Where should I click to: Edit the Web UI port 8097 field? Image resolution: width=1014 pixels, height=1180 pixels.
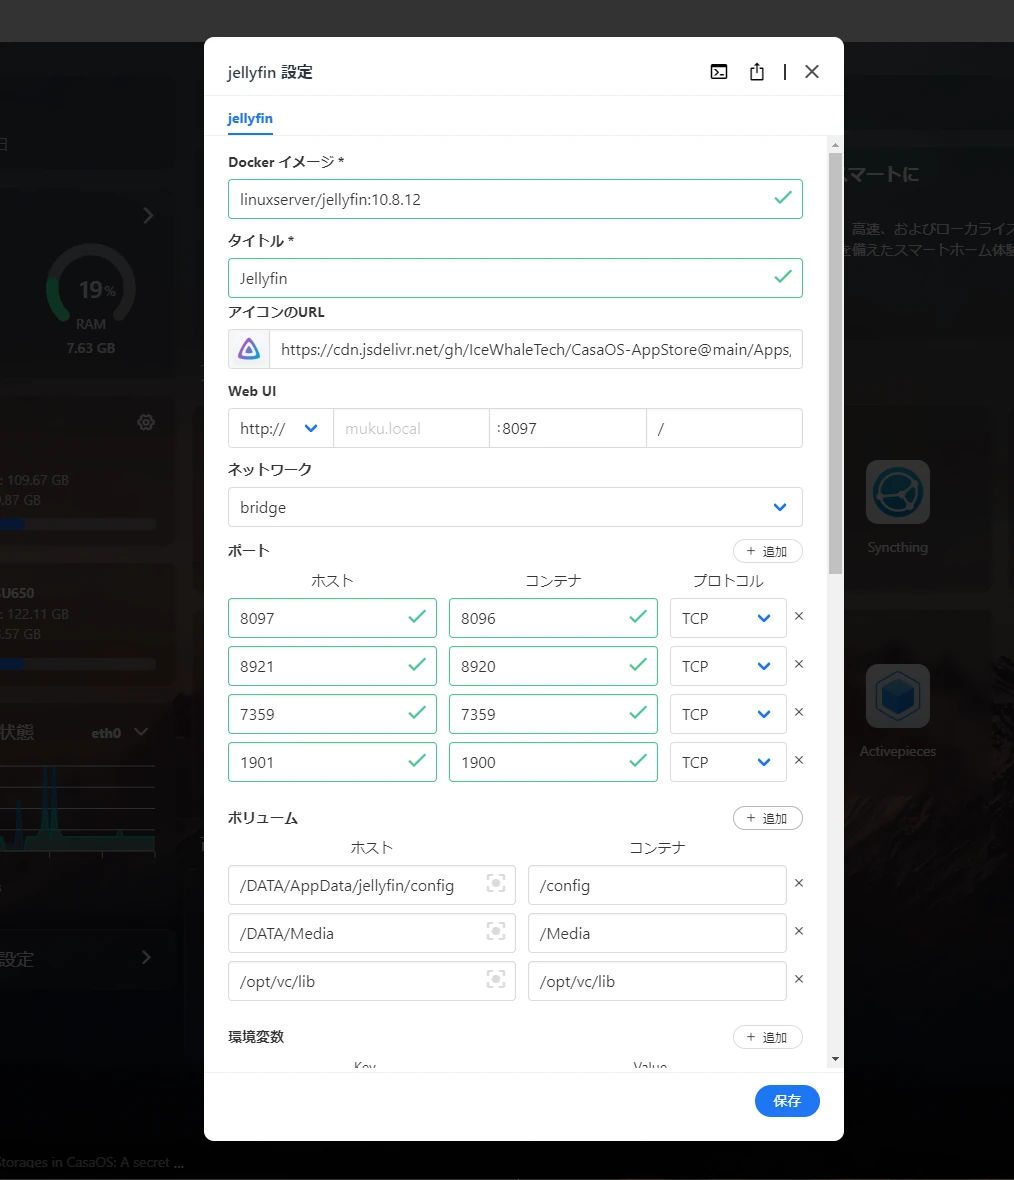point(568,428)
